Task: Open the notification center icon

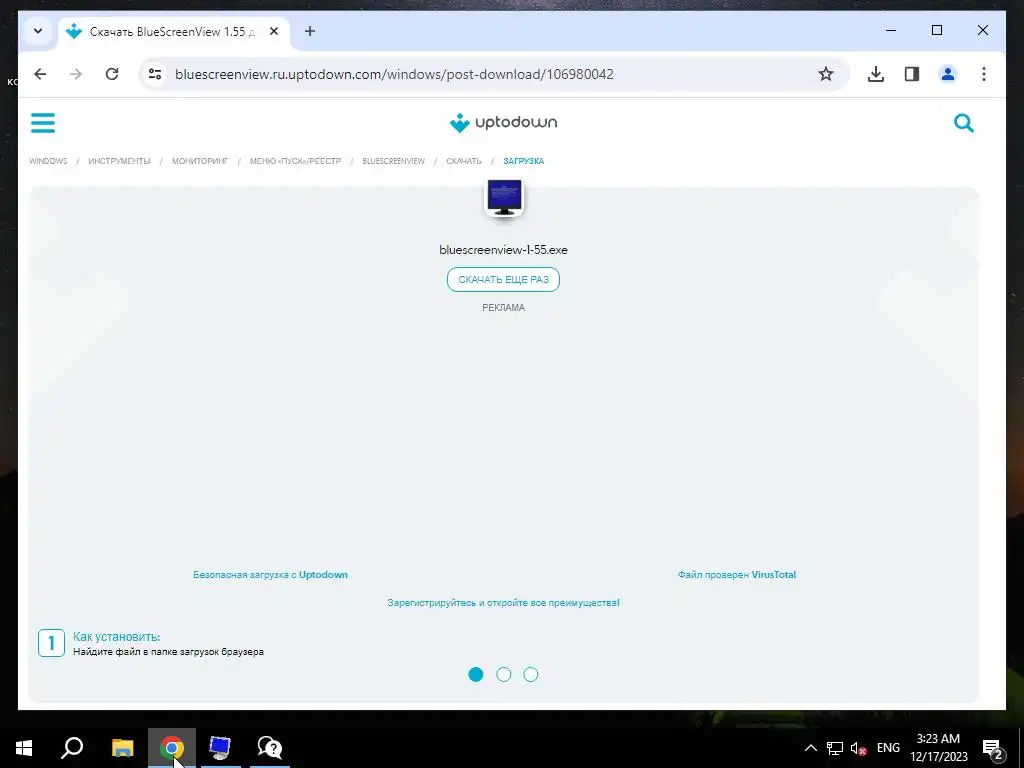Action: pos(993,748)
